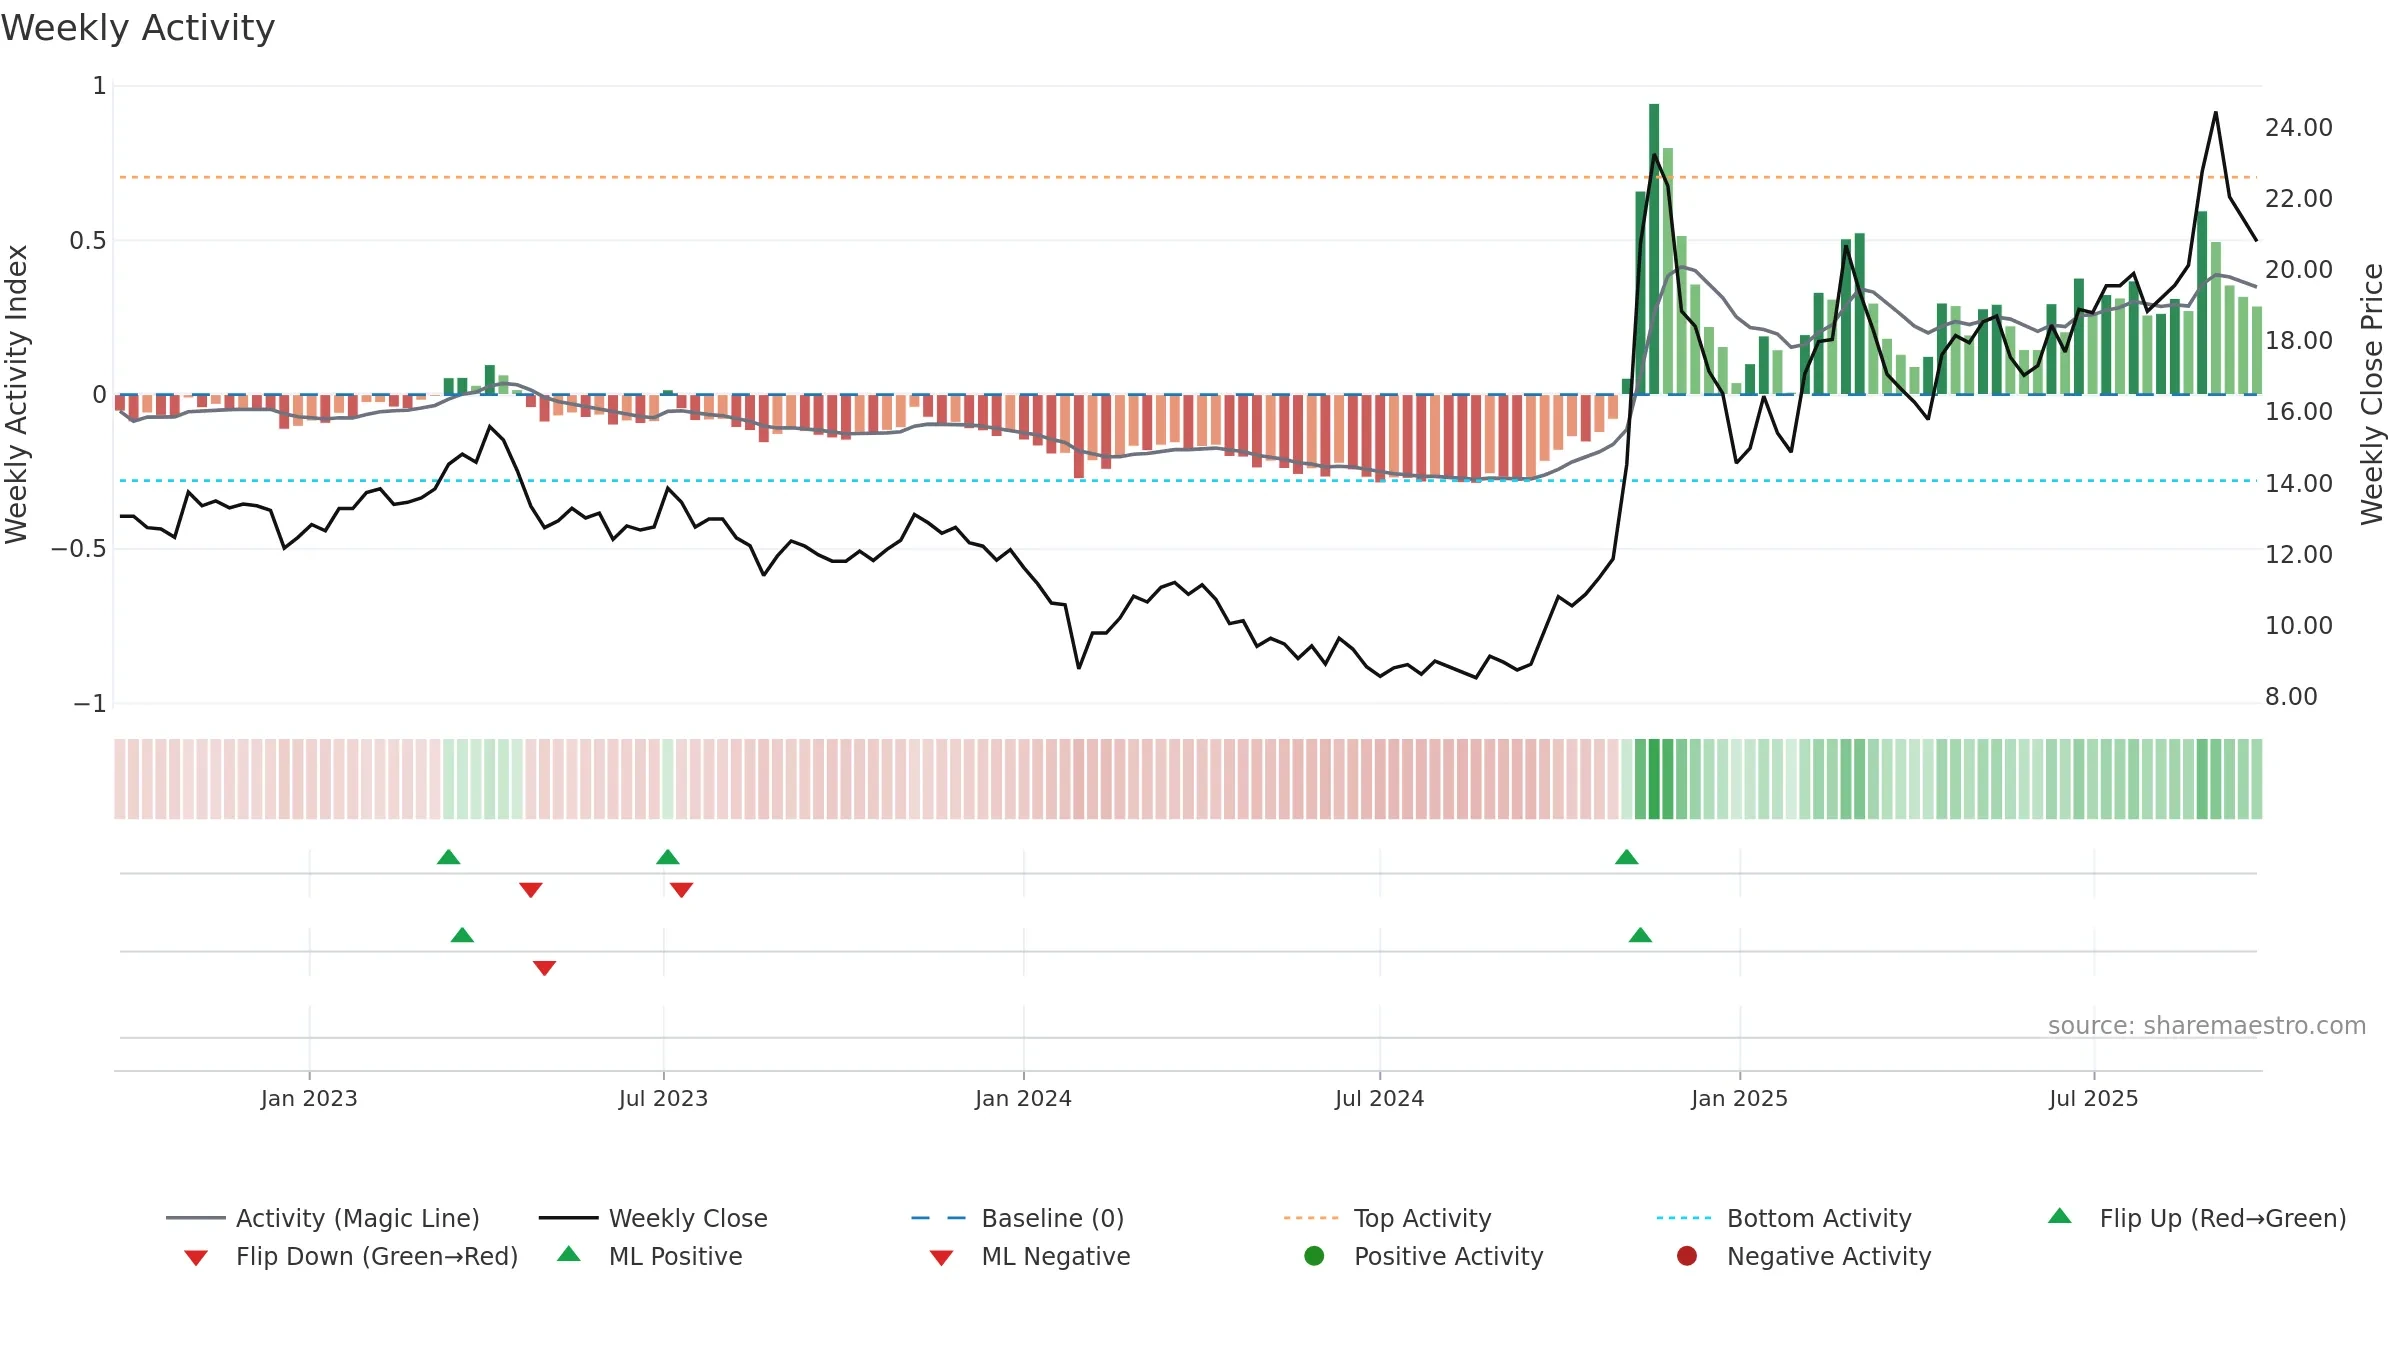This screenshot has width=2400, height=1350.
Task: Click the Jul 2024 axis label
Action: pos(1379,1098)
